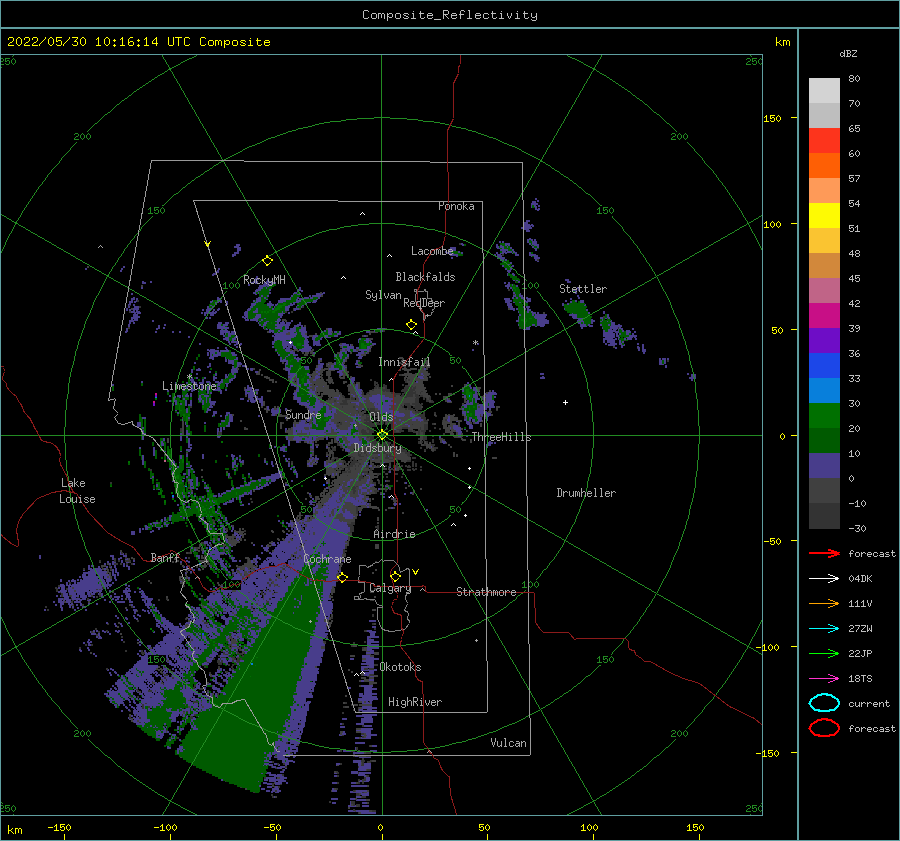The height and width of the screenshot is (841, 900).
Task: Click the cyan 27ZW arrow icon
Action: coord(824,629)
